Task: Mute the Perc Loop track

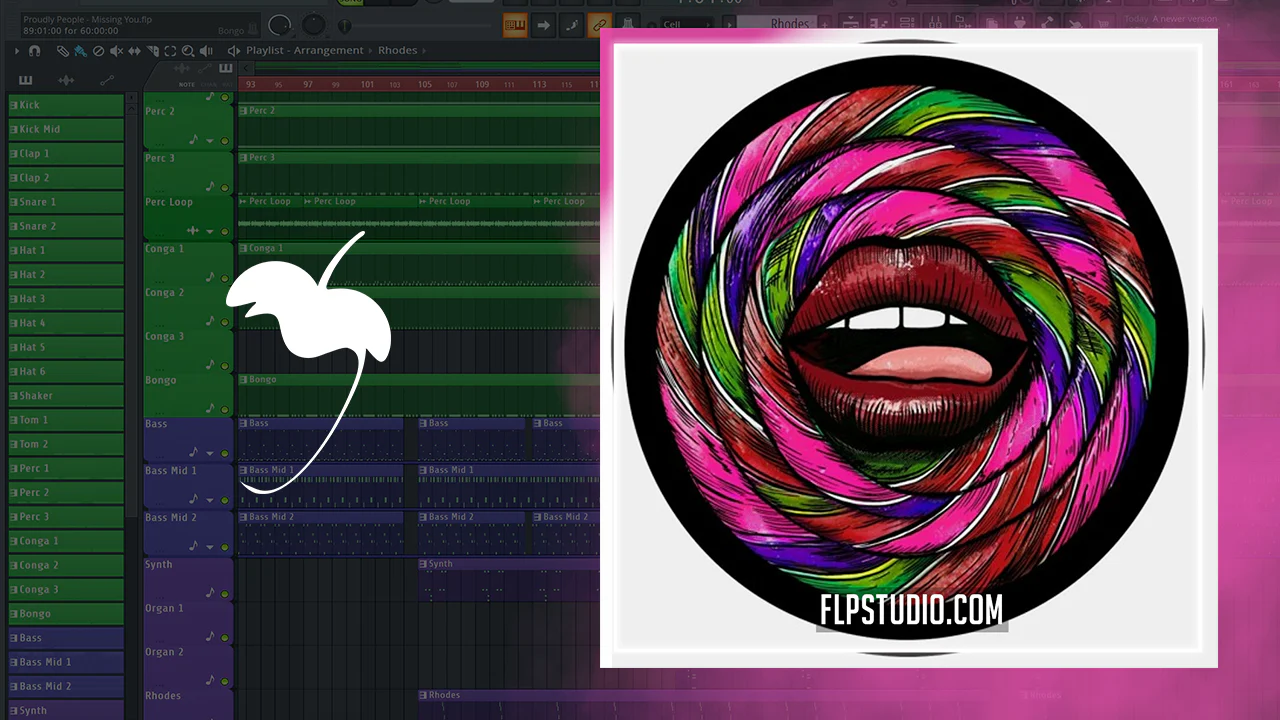Action: point(225,232)
